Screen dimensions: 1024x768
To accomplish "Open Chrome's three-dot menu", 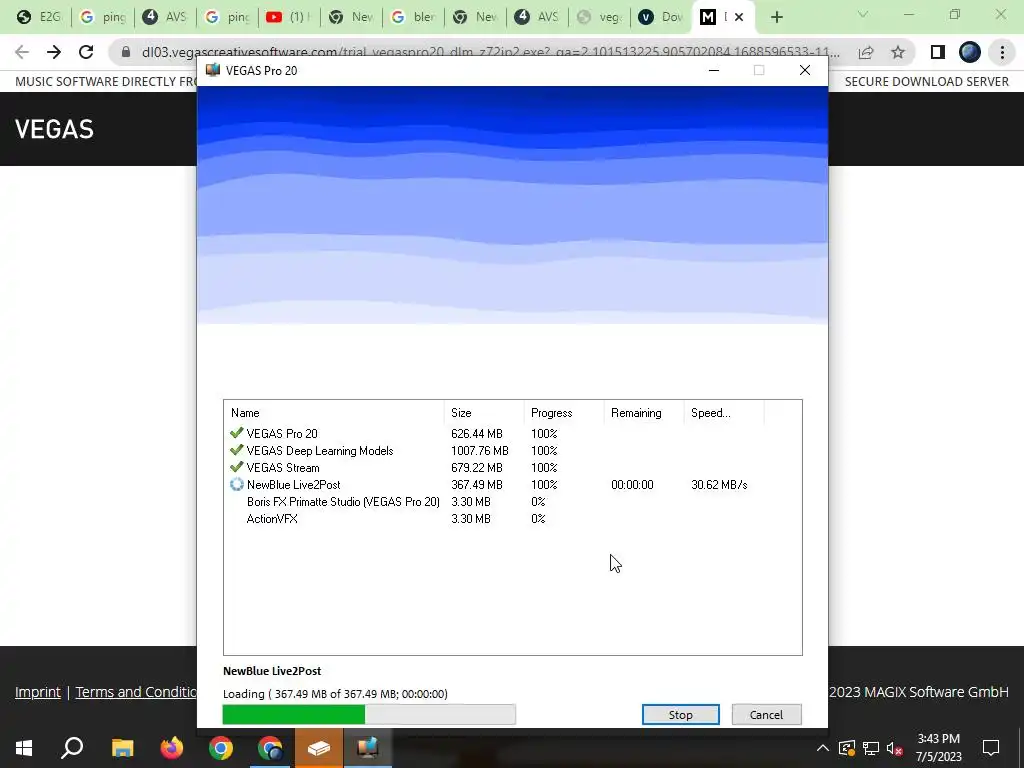I will point(1002,52).
